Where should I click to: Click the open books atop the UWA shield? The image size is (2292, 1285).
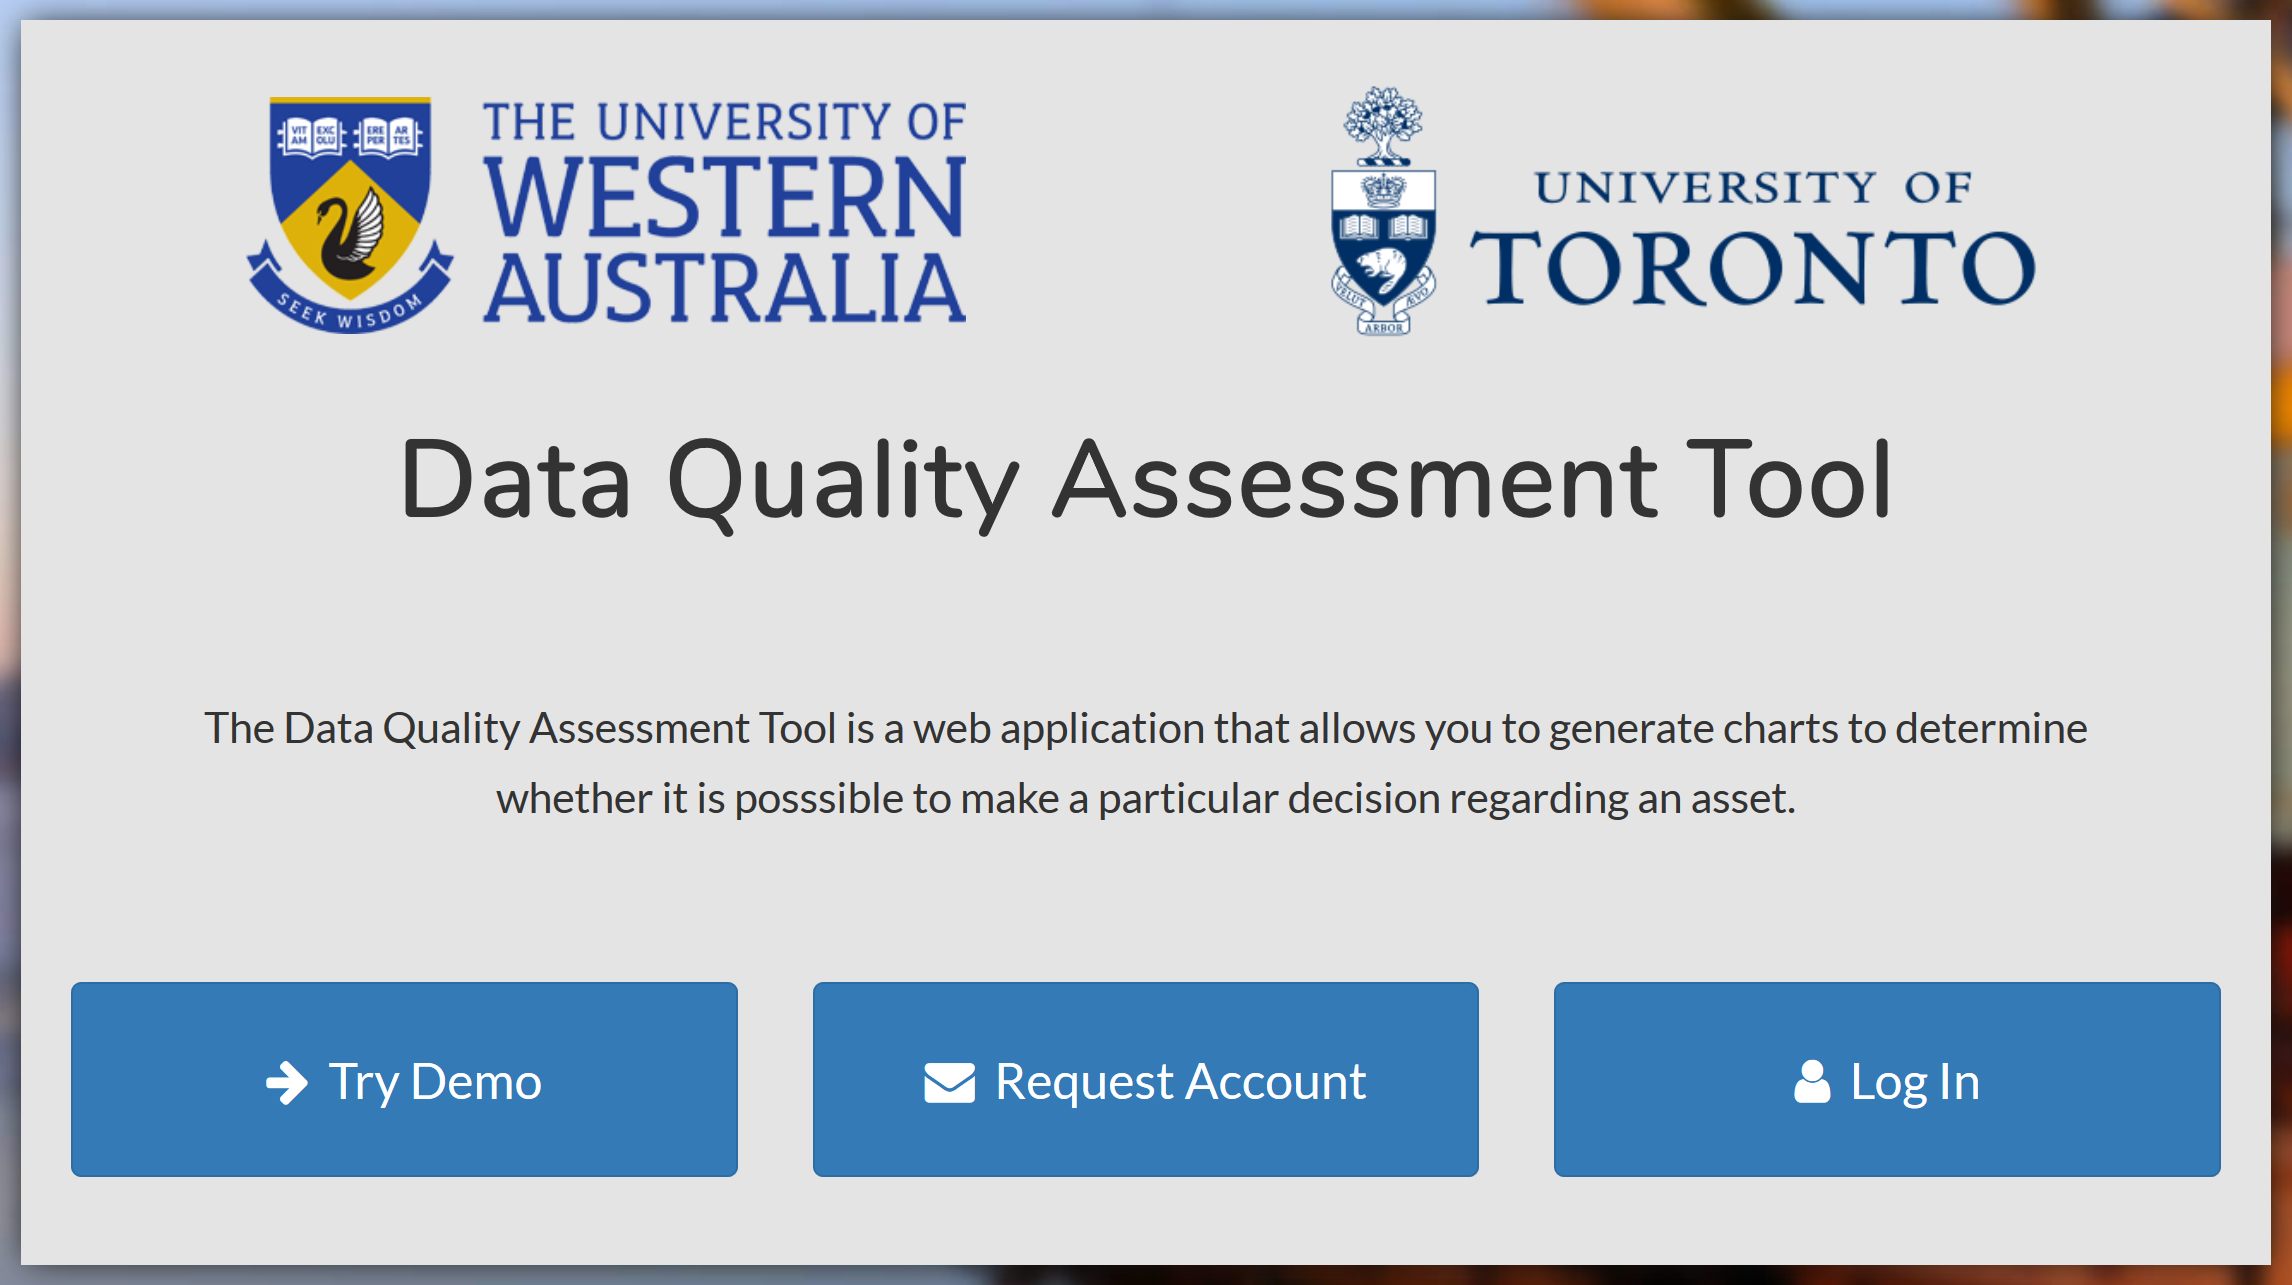pyautogui.click(x=350, y=136)
